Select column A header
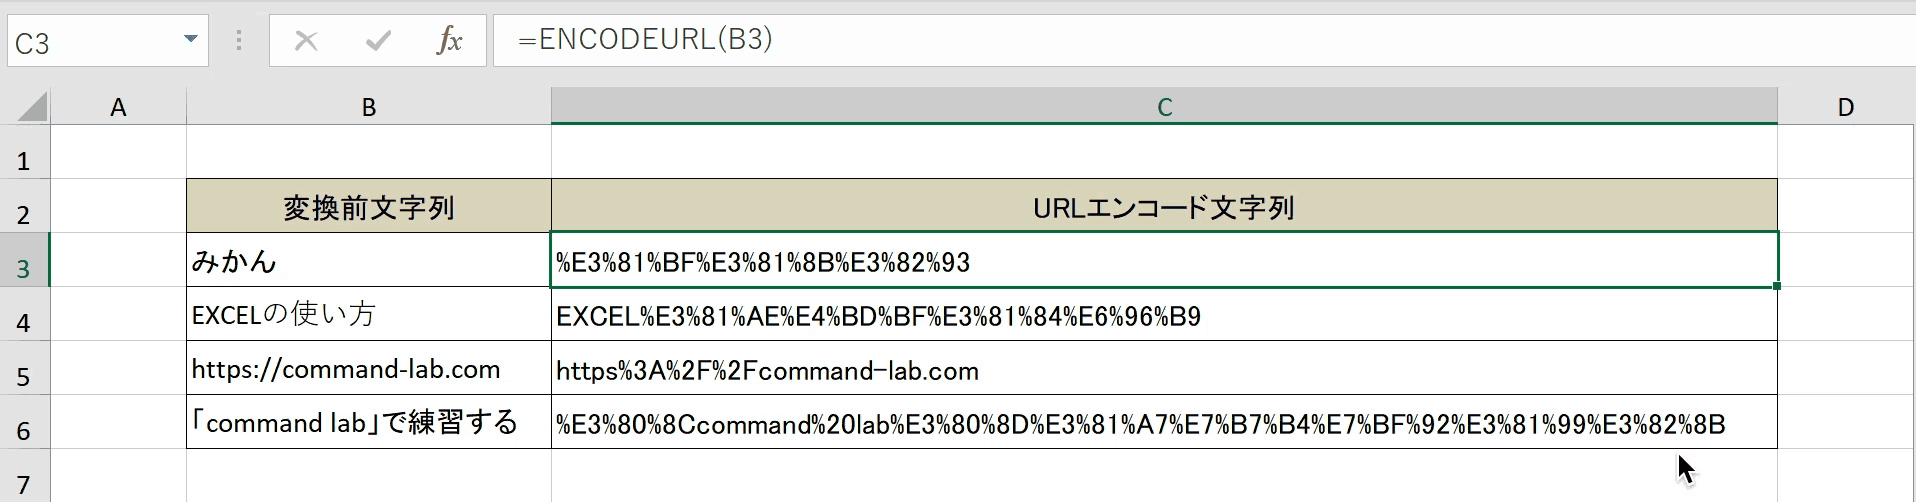 [x=118, y=106]
